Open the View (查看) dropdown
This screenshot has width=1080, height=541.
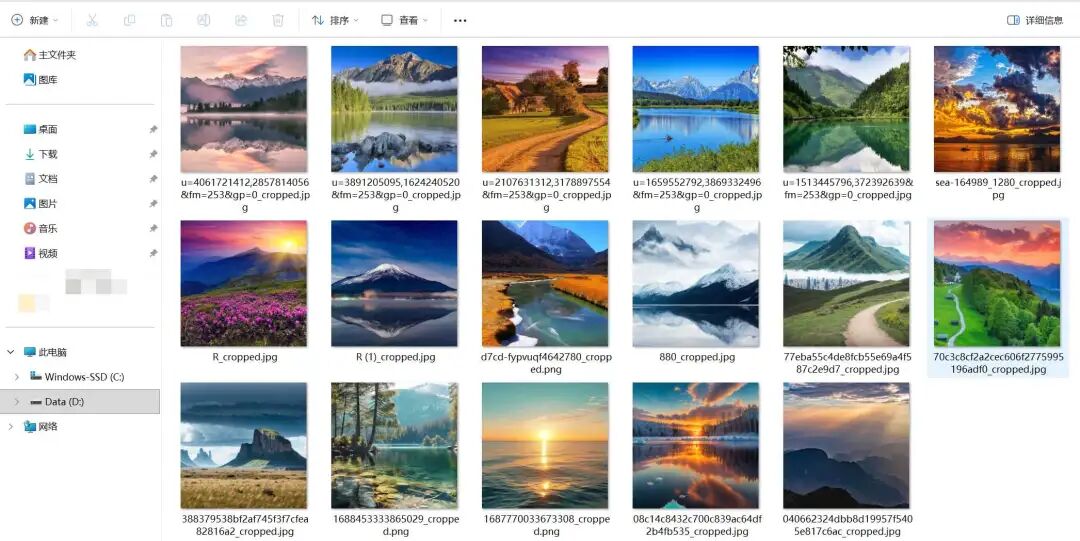[404, 21]
